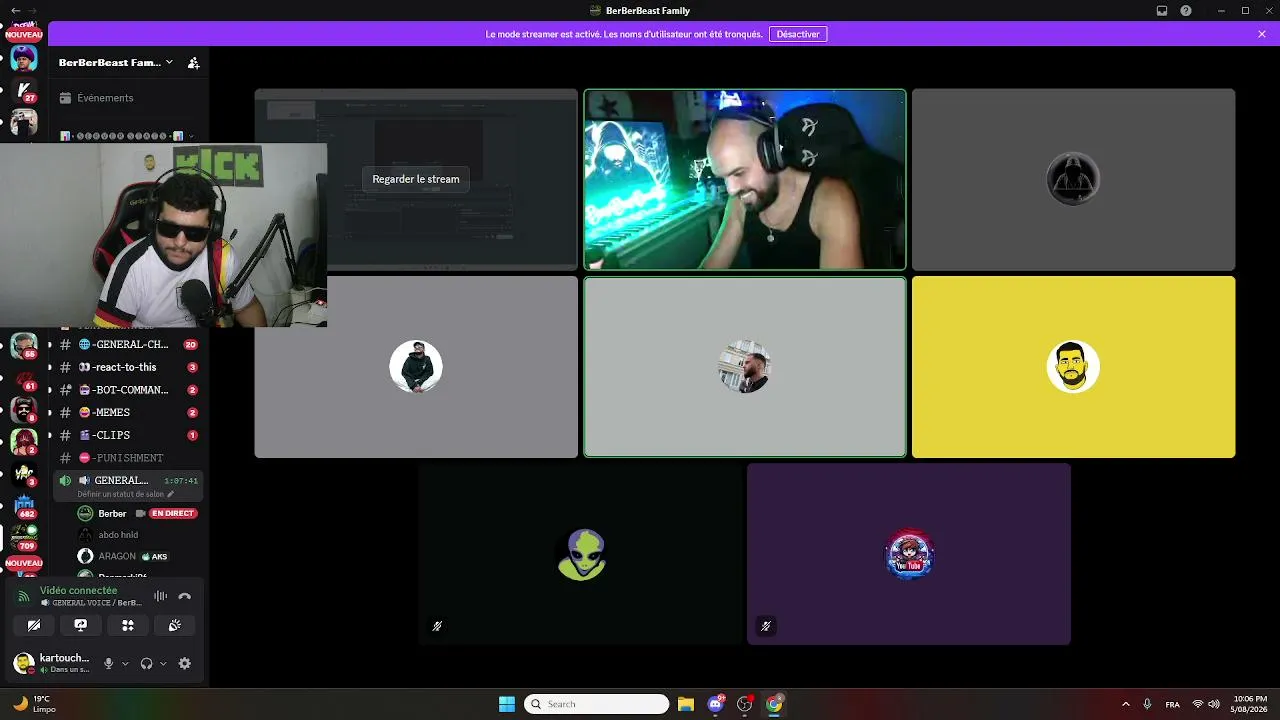Screen dimensions: 1280x720
Task: Toggle screen share button
Action: click(81, 625)
